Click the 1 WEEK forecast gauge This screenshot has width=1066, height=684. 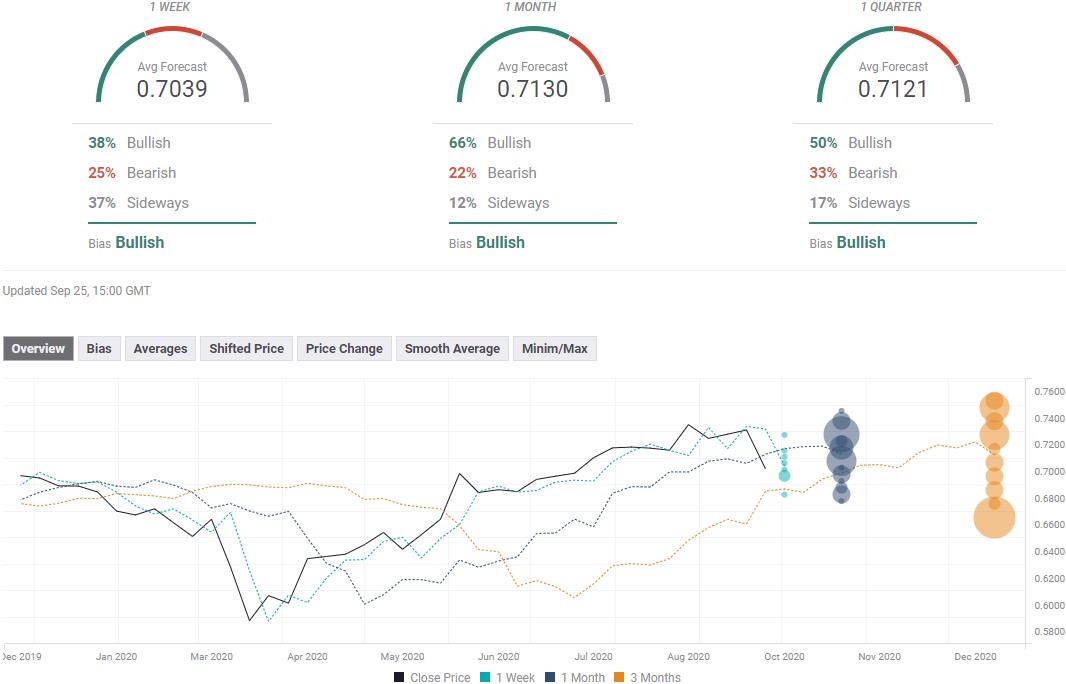coord(173,65)
